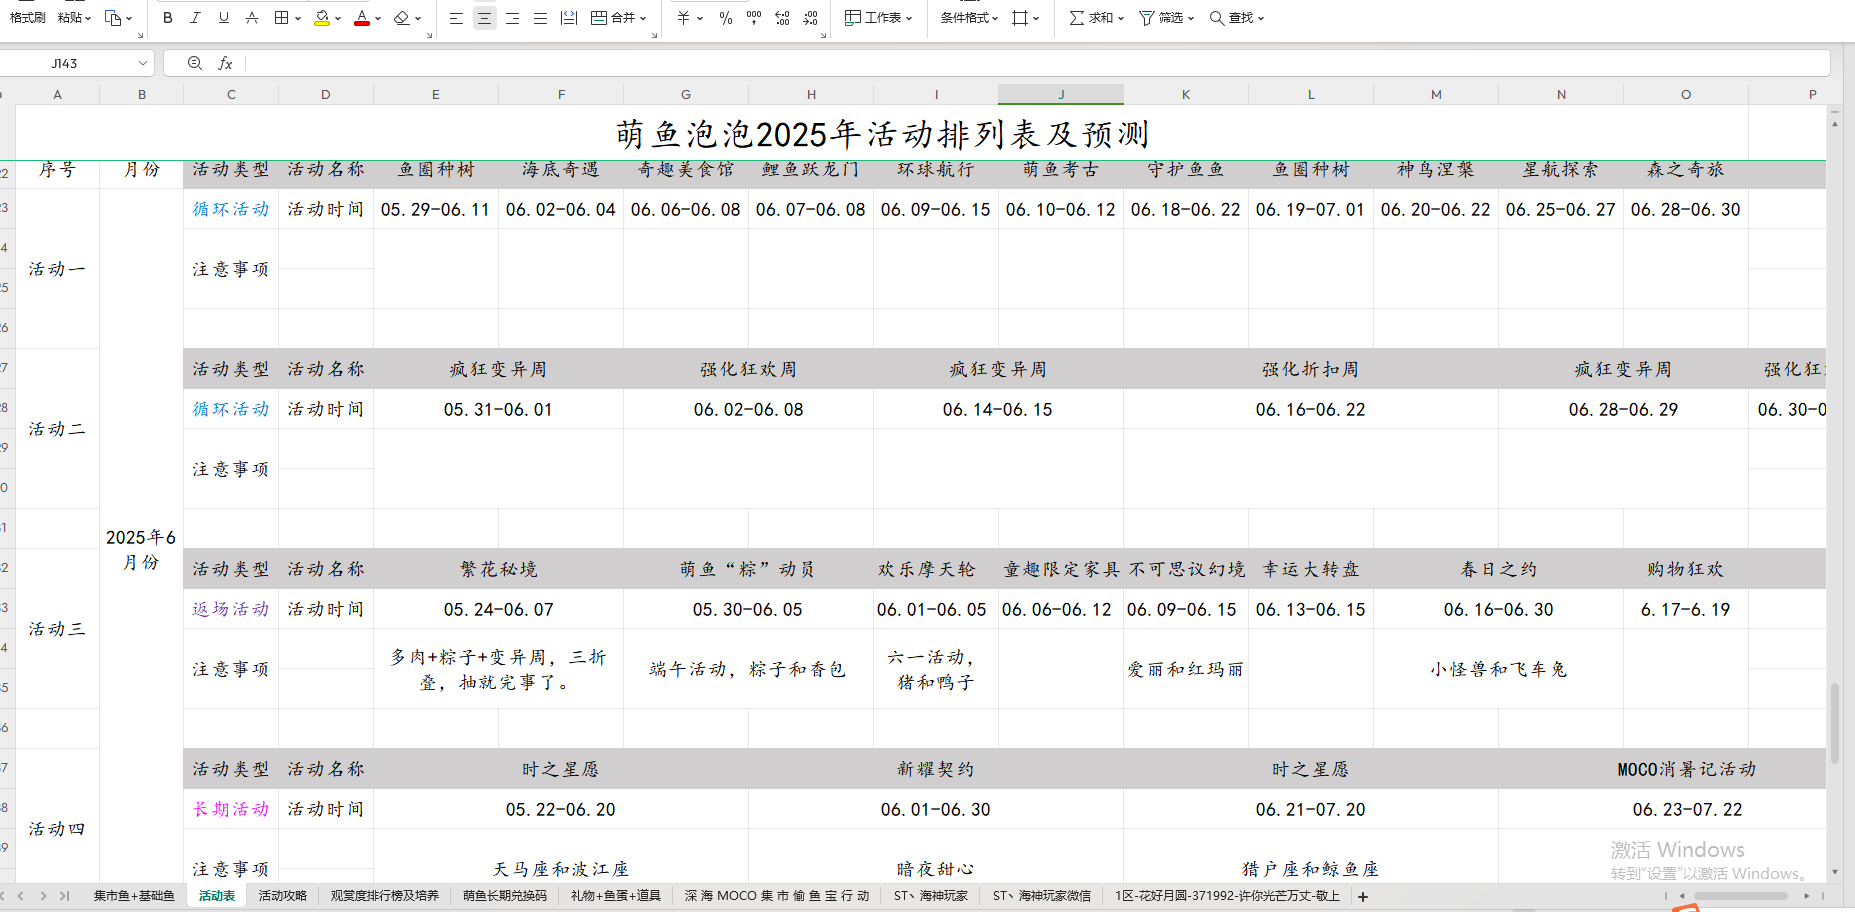Select title 萌鱼泡泡2025年活动排列表及预测

coord(882,133)
